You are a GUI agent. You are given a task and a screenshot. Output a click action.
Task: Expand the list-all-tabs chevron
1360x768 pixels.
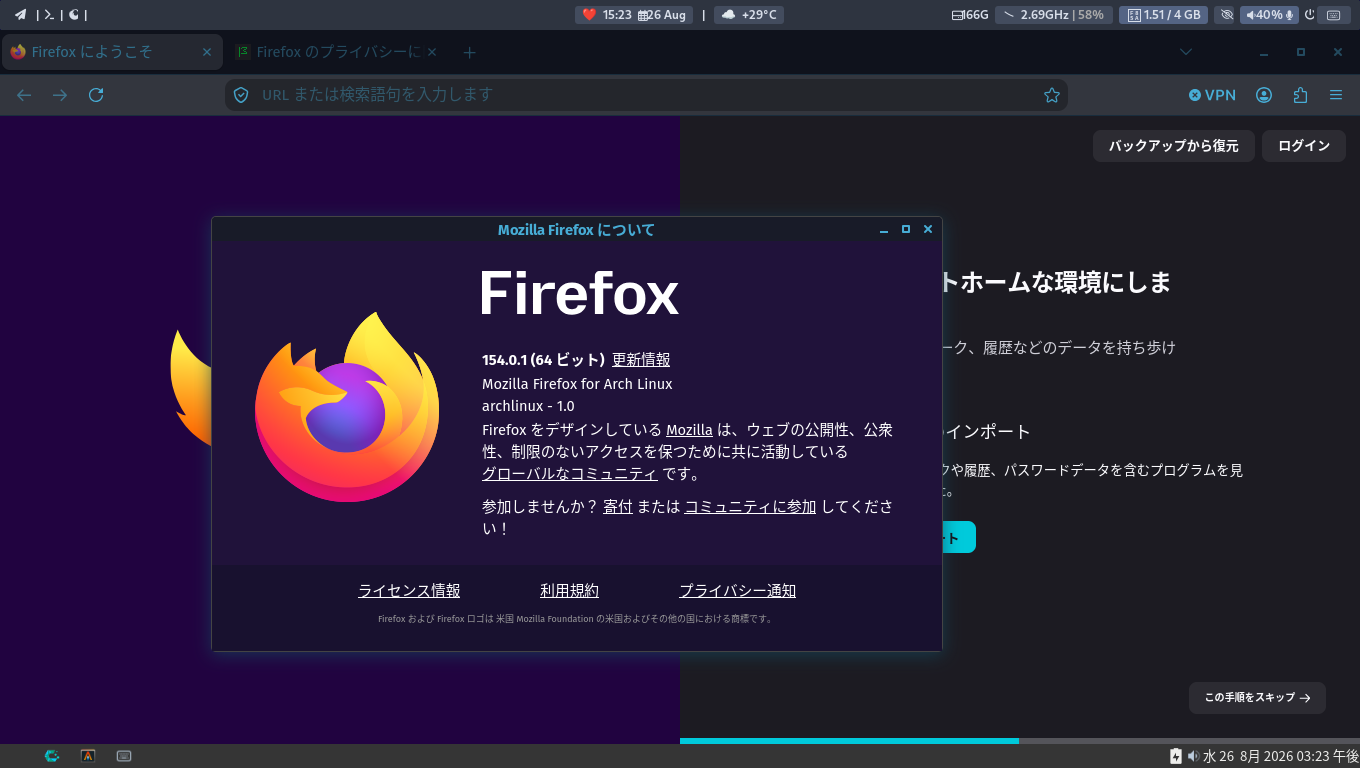click(1186, 52)
